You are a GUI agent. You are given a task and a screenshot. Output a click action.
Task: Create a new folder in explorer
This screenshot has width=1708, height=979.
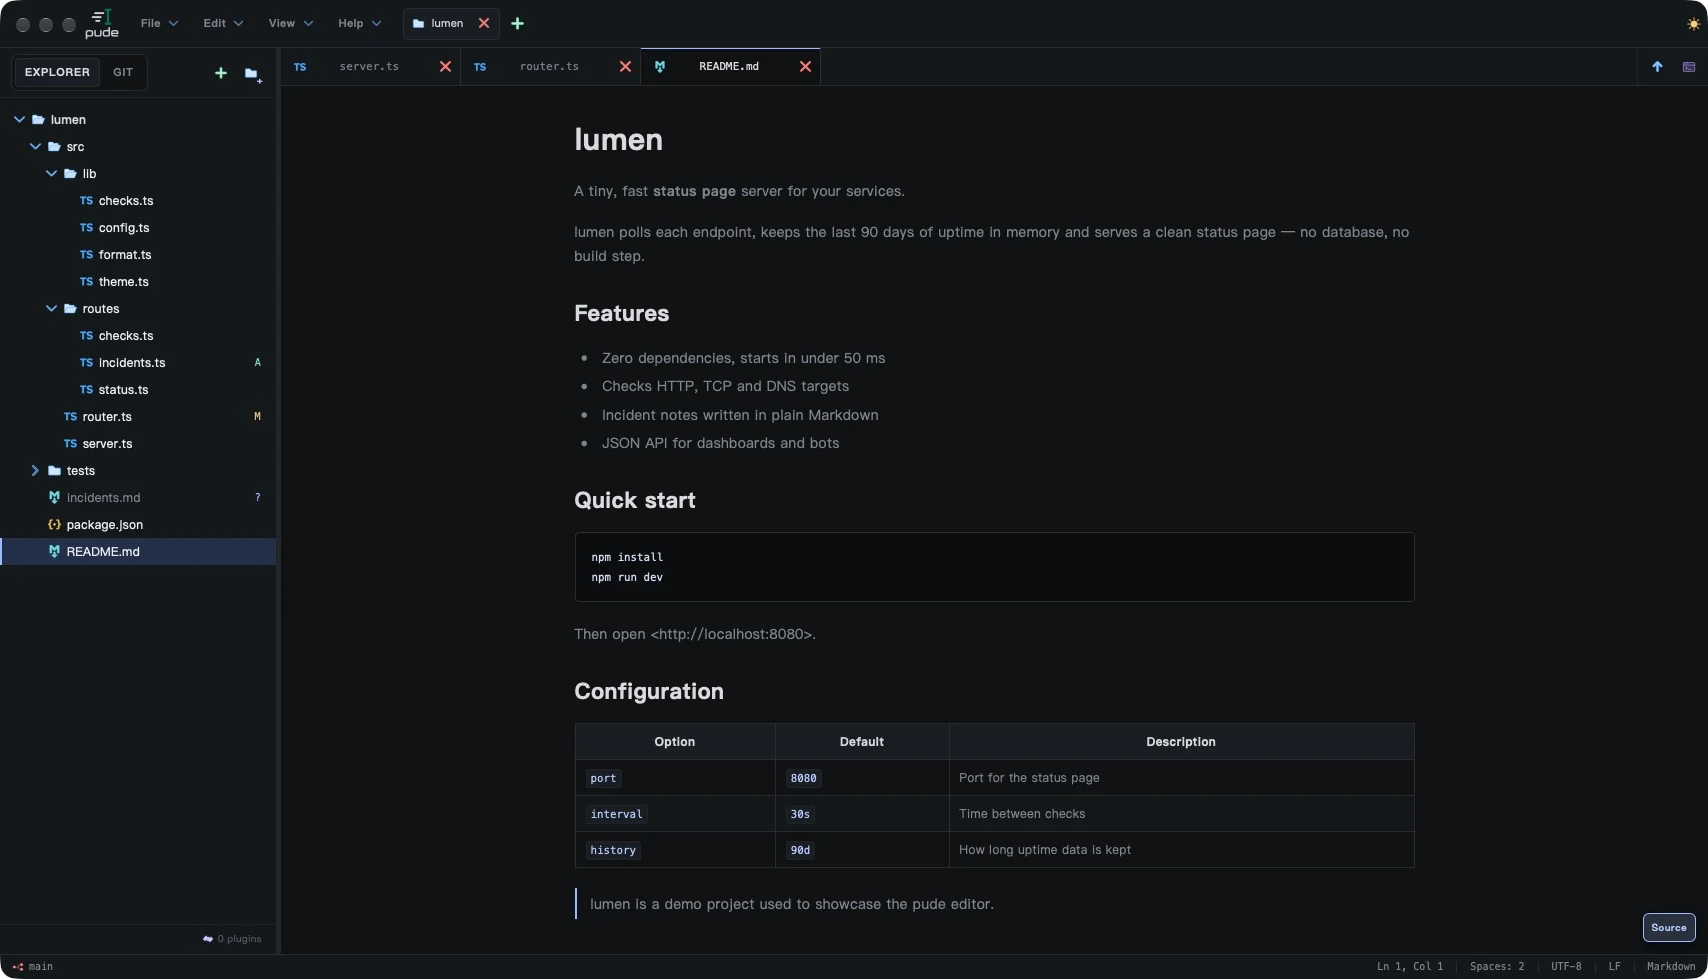tap(252, 74)
